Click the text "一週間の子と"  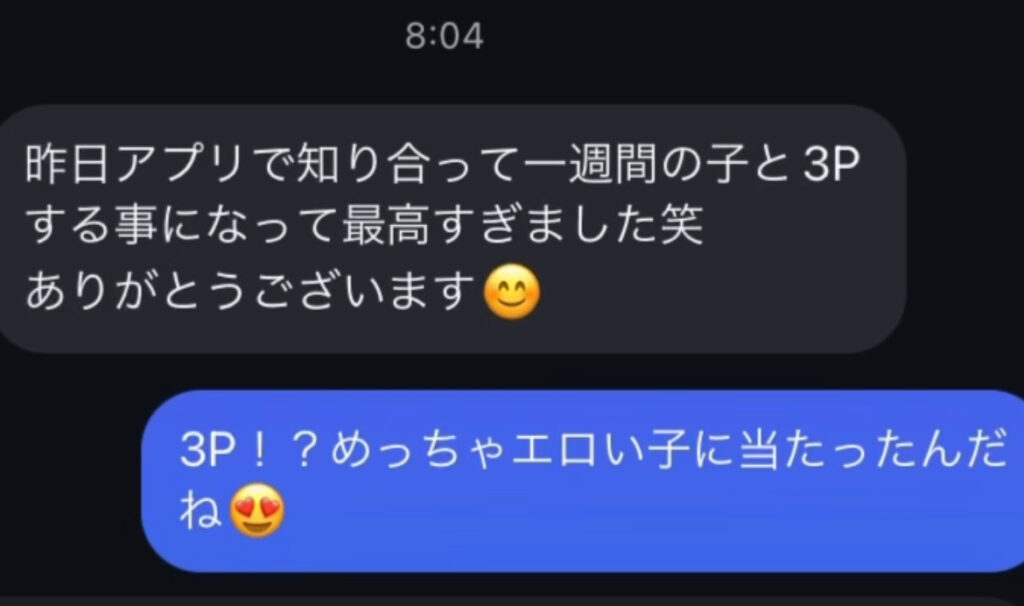[658, 163]
